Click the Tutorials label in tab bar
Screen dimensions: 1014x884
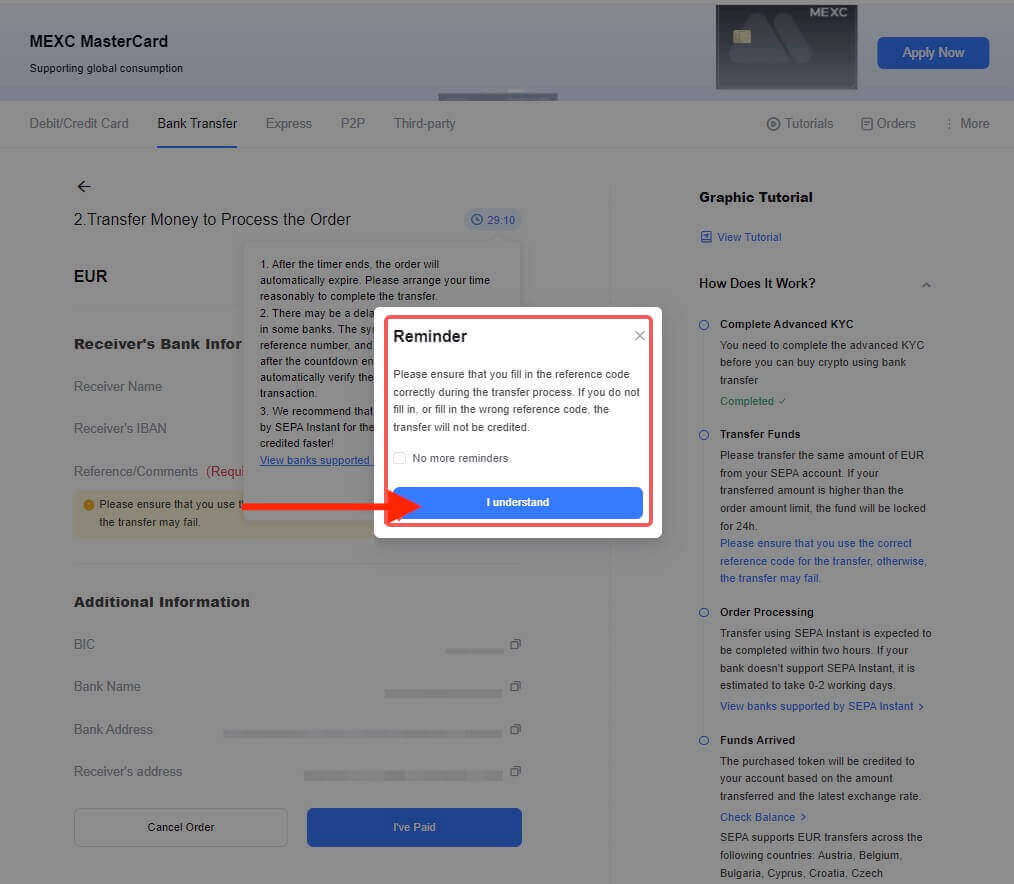pyautogui.click(x=809, y=124)
